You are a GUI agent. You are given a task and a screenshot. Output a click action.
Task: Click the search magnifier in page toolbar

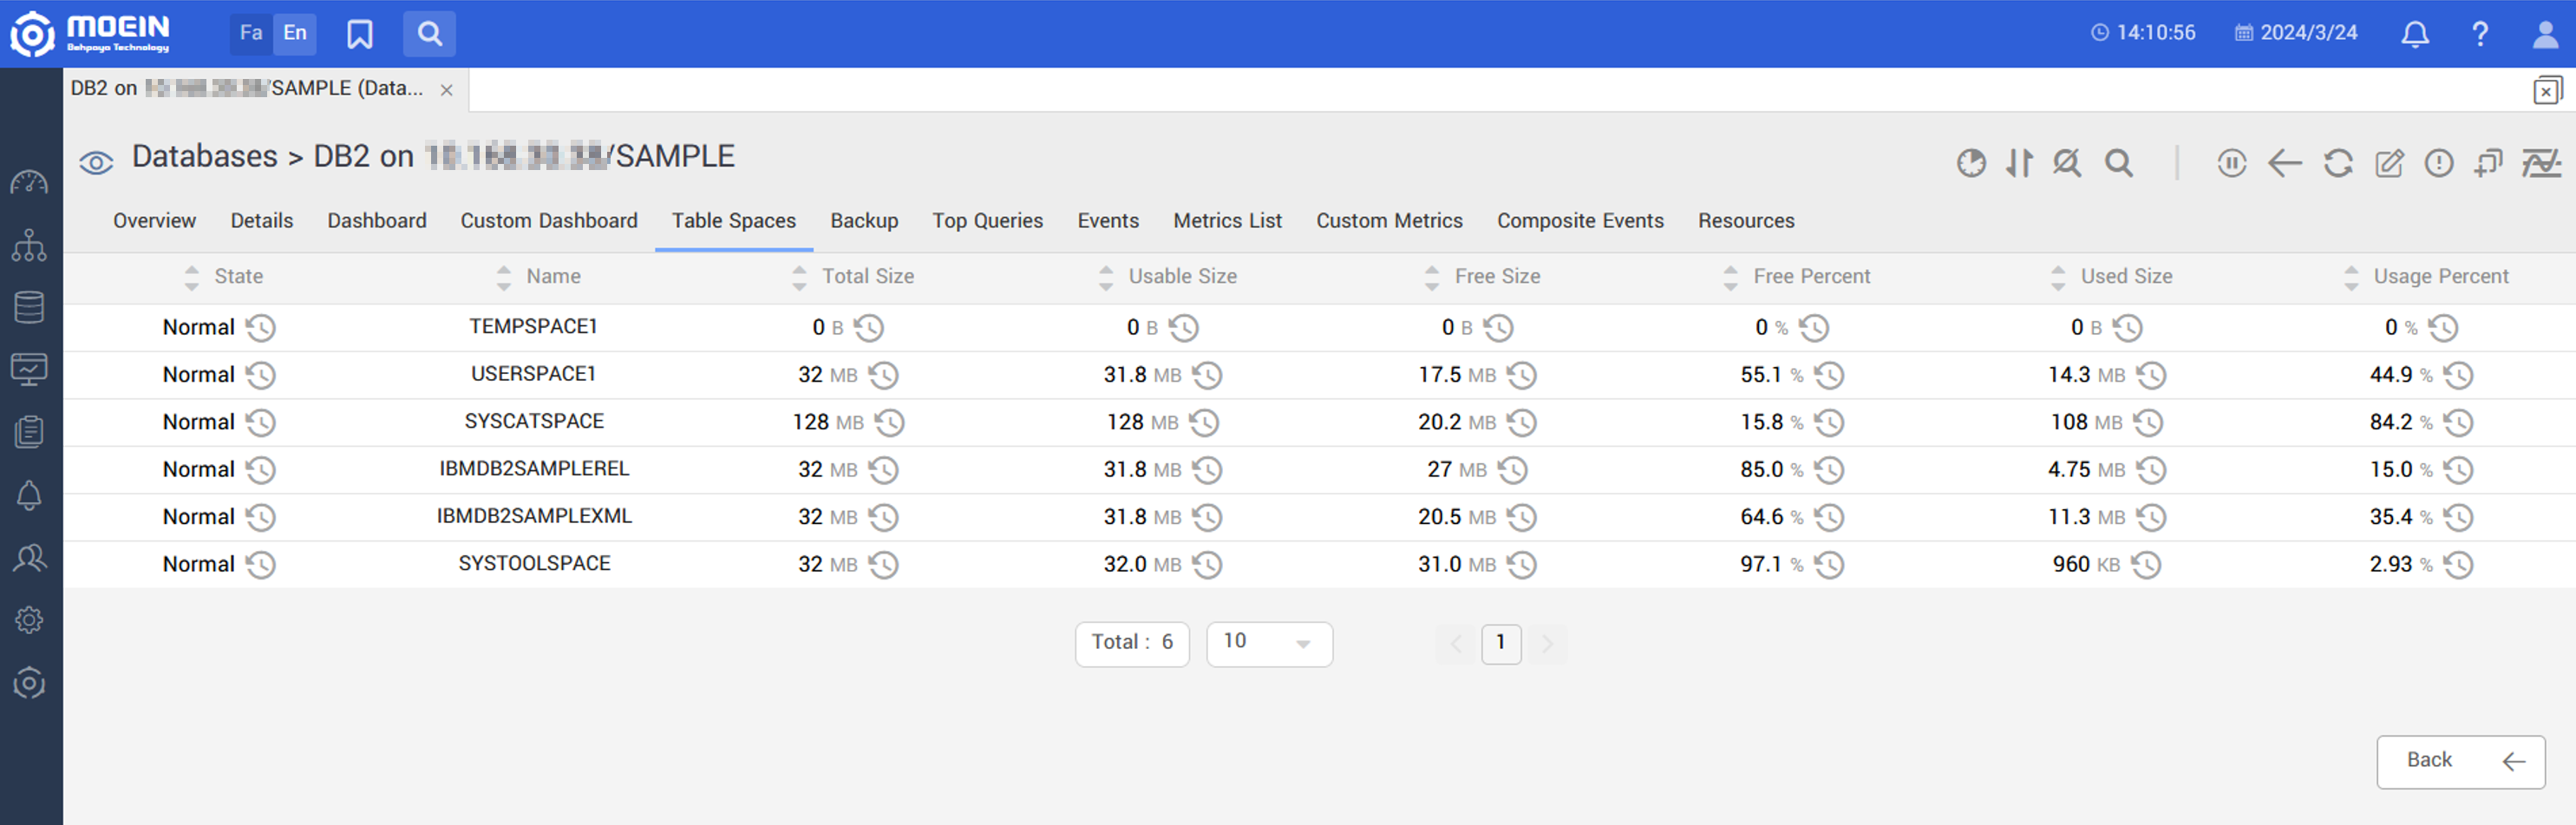pyautogui.click(x=2118, y=163)
